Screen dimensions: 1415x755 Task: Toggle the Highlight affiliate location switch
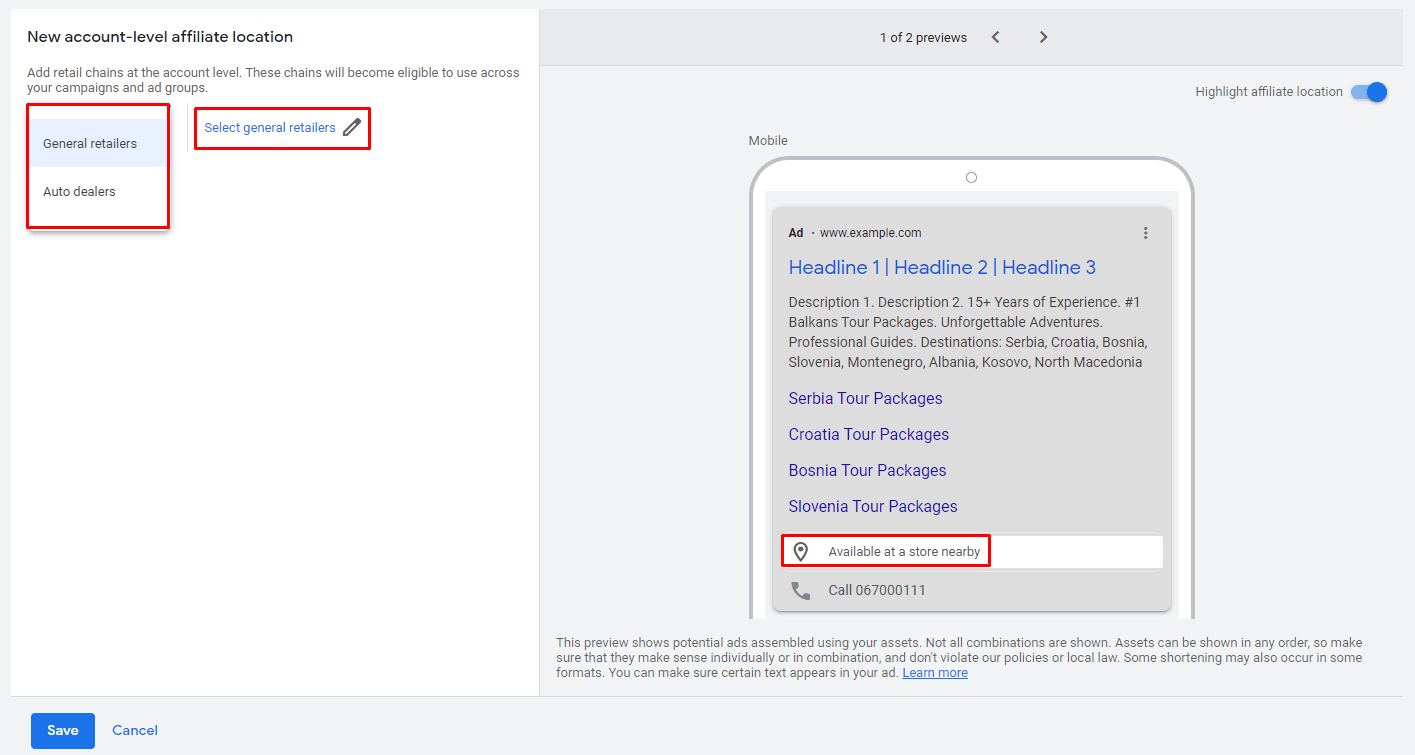pyautogui.click(x=1369, y=92)
